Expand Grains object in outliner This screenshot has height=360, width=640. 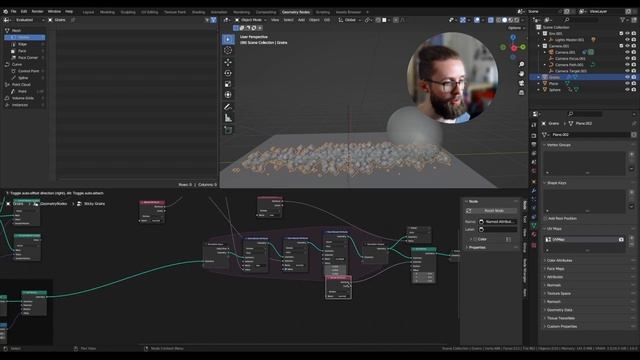(x=539, y=77)
